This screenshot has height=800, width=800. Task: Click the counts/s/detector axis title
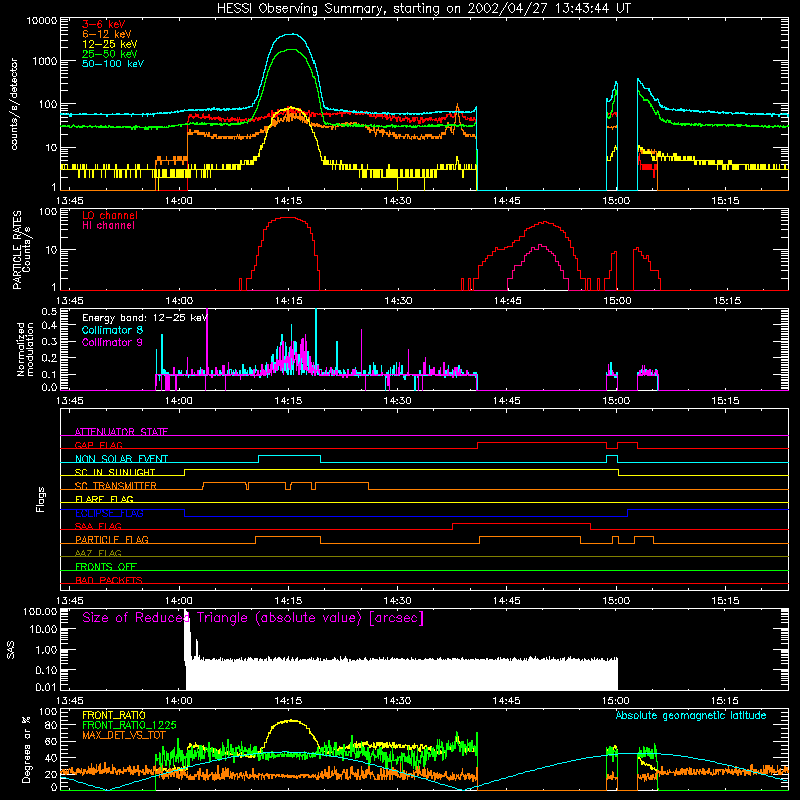(x=14, y=104)
